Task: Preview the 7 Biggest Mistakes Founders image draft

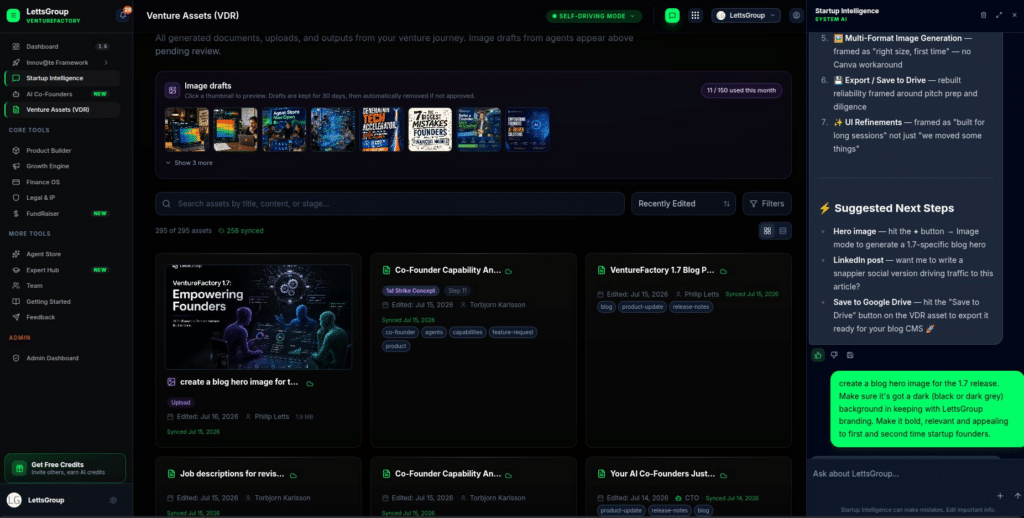Action: 430,129
